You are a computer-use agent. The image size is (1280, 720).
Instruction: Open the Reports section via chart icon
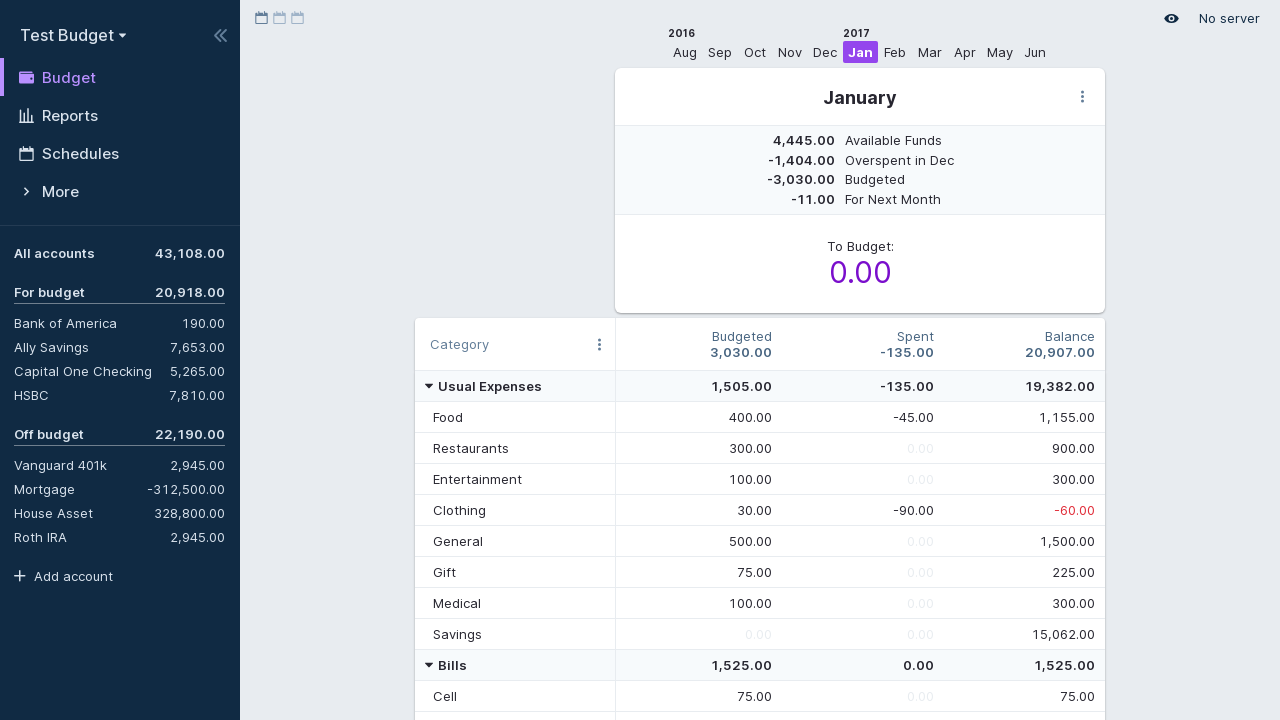(26, 115)
